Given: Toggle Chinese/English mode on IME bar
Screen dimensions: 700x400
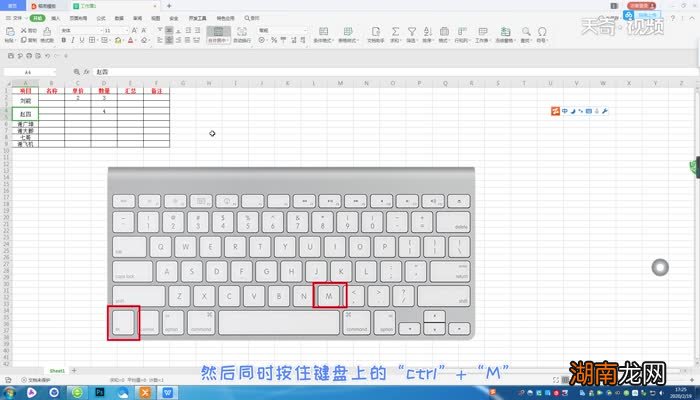Looking at the screenshot, I should [x=565, y=111].
